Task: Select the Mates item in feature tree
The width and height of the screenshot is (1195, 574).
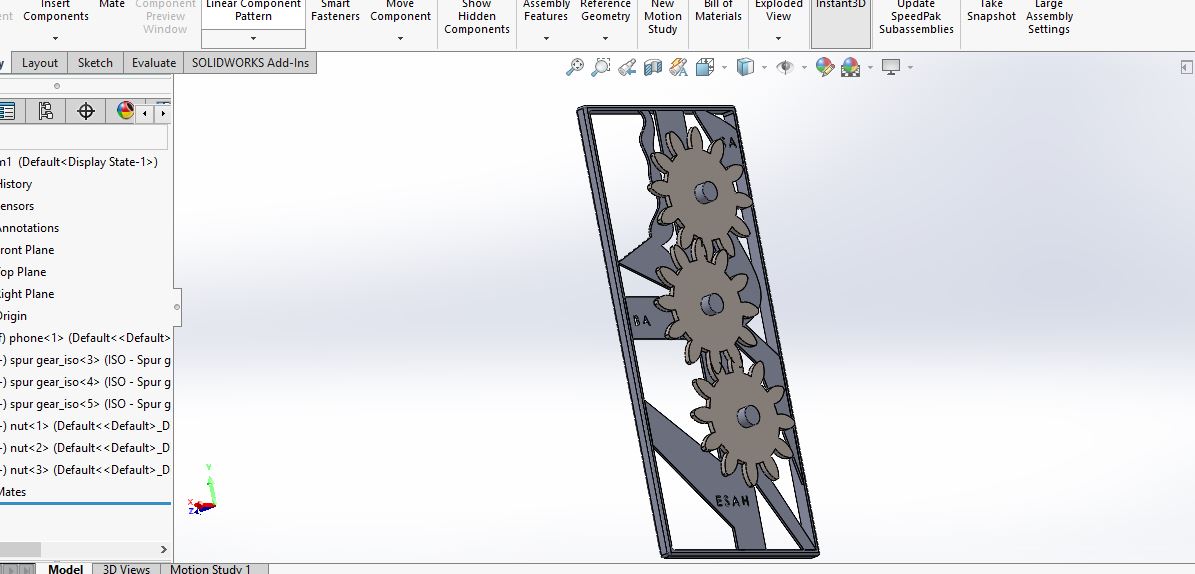Action: click(x=13, y=491)
